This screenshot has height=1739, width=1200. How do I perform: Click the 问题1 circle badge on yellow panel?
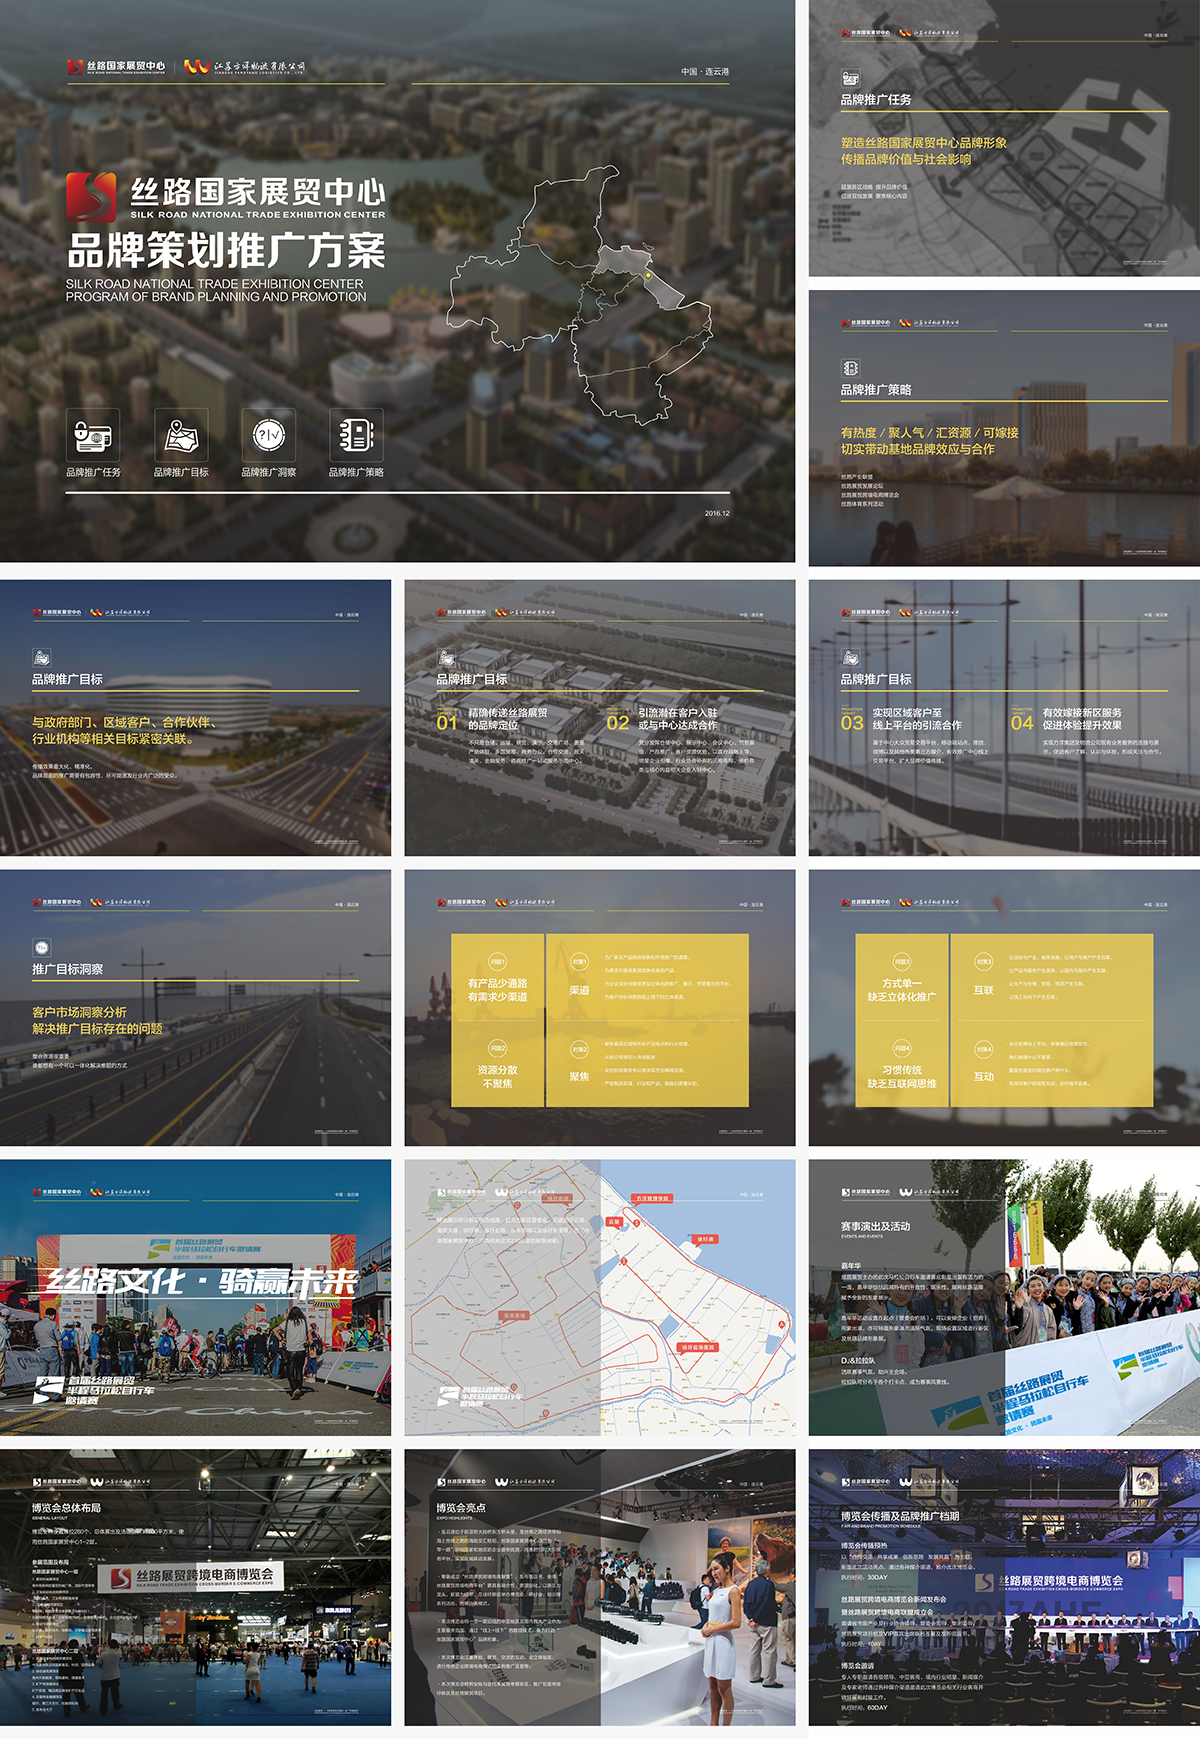pyautogui.click(x=498, y=962)
